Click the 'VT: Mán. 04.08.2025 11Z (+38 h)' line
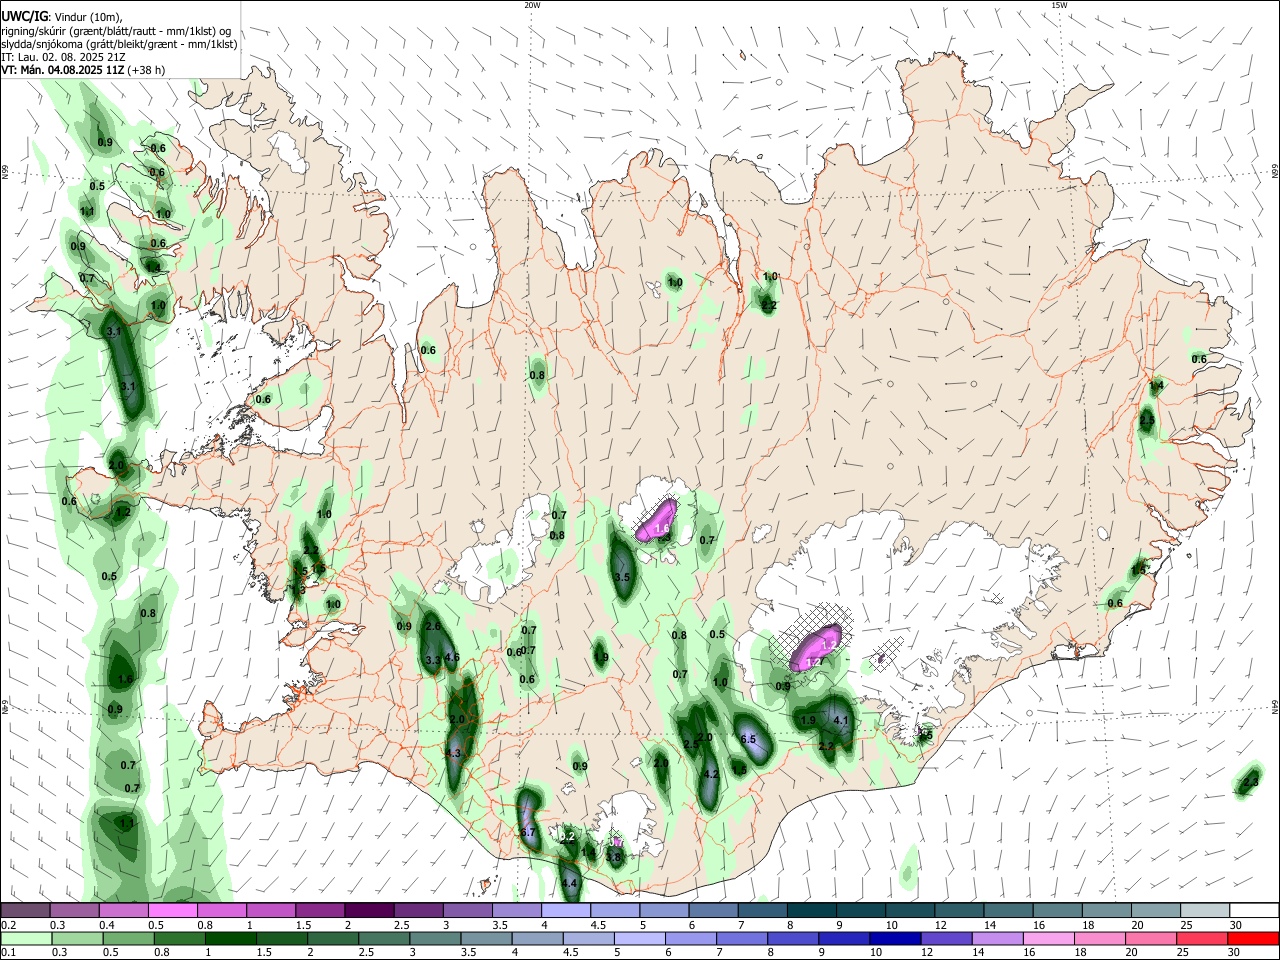1280x960 pixels. (x=83, y=70)
